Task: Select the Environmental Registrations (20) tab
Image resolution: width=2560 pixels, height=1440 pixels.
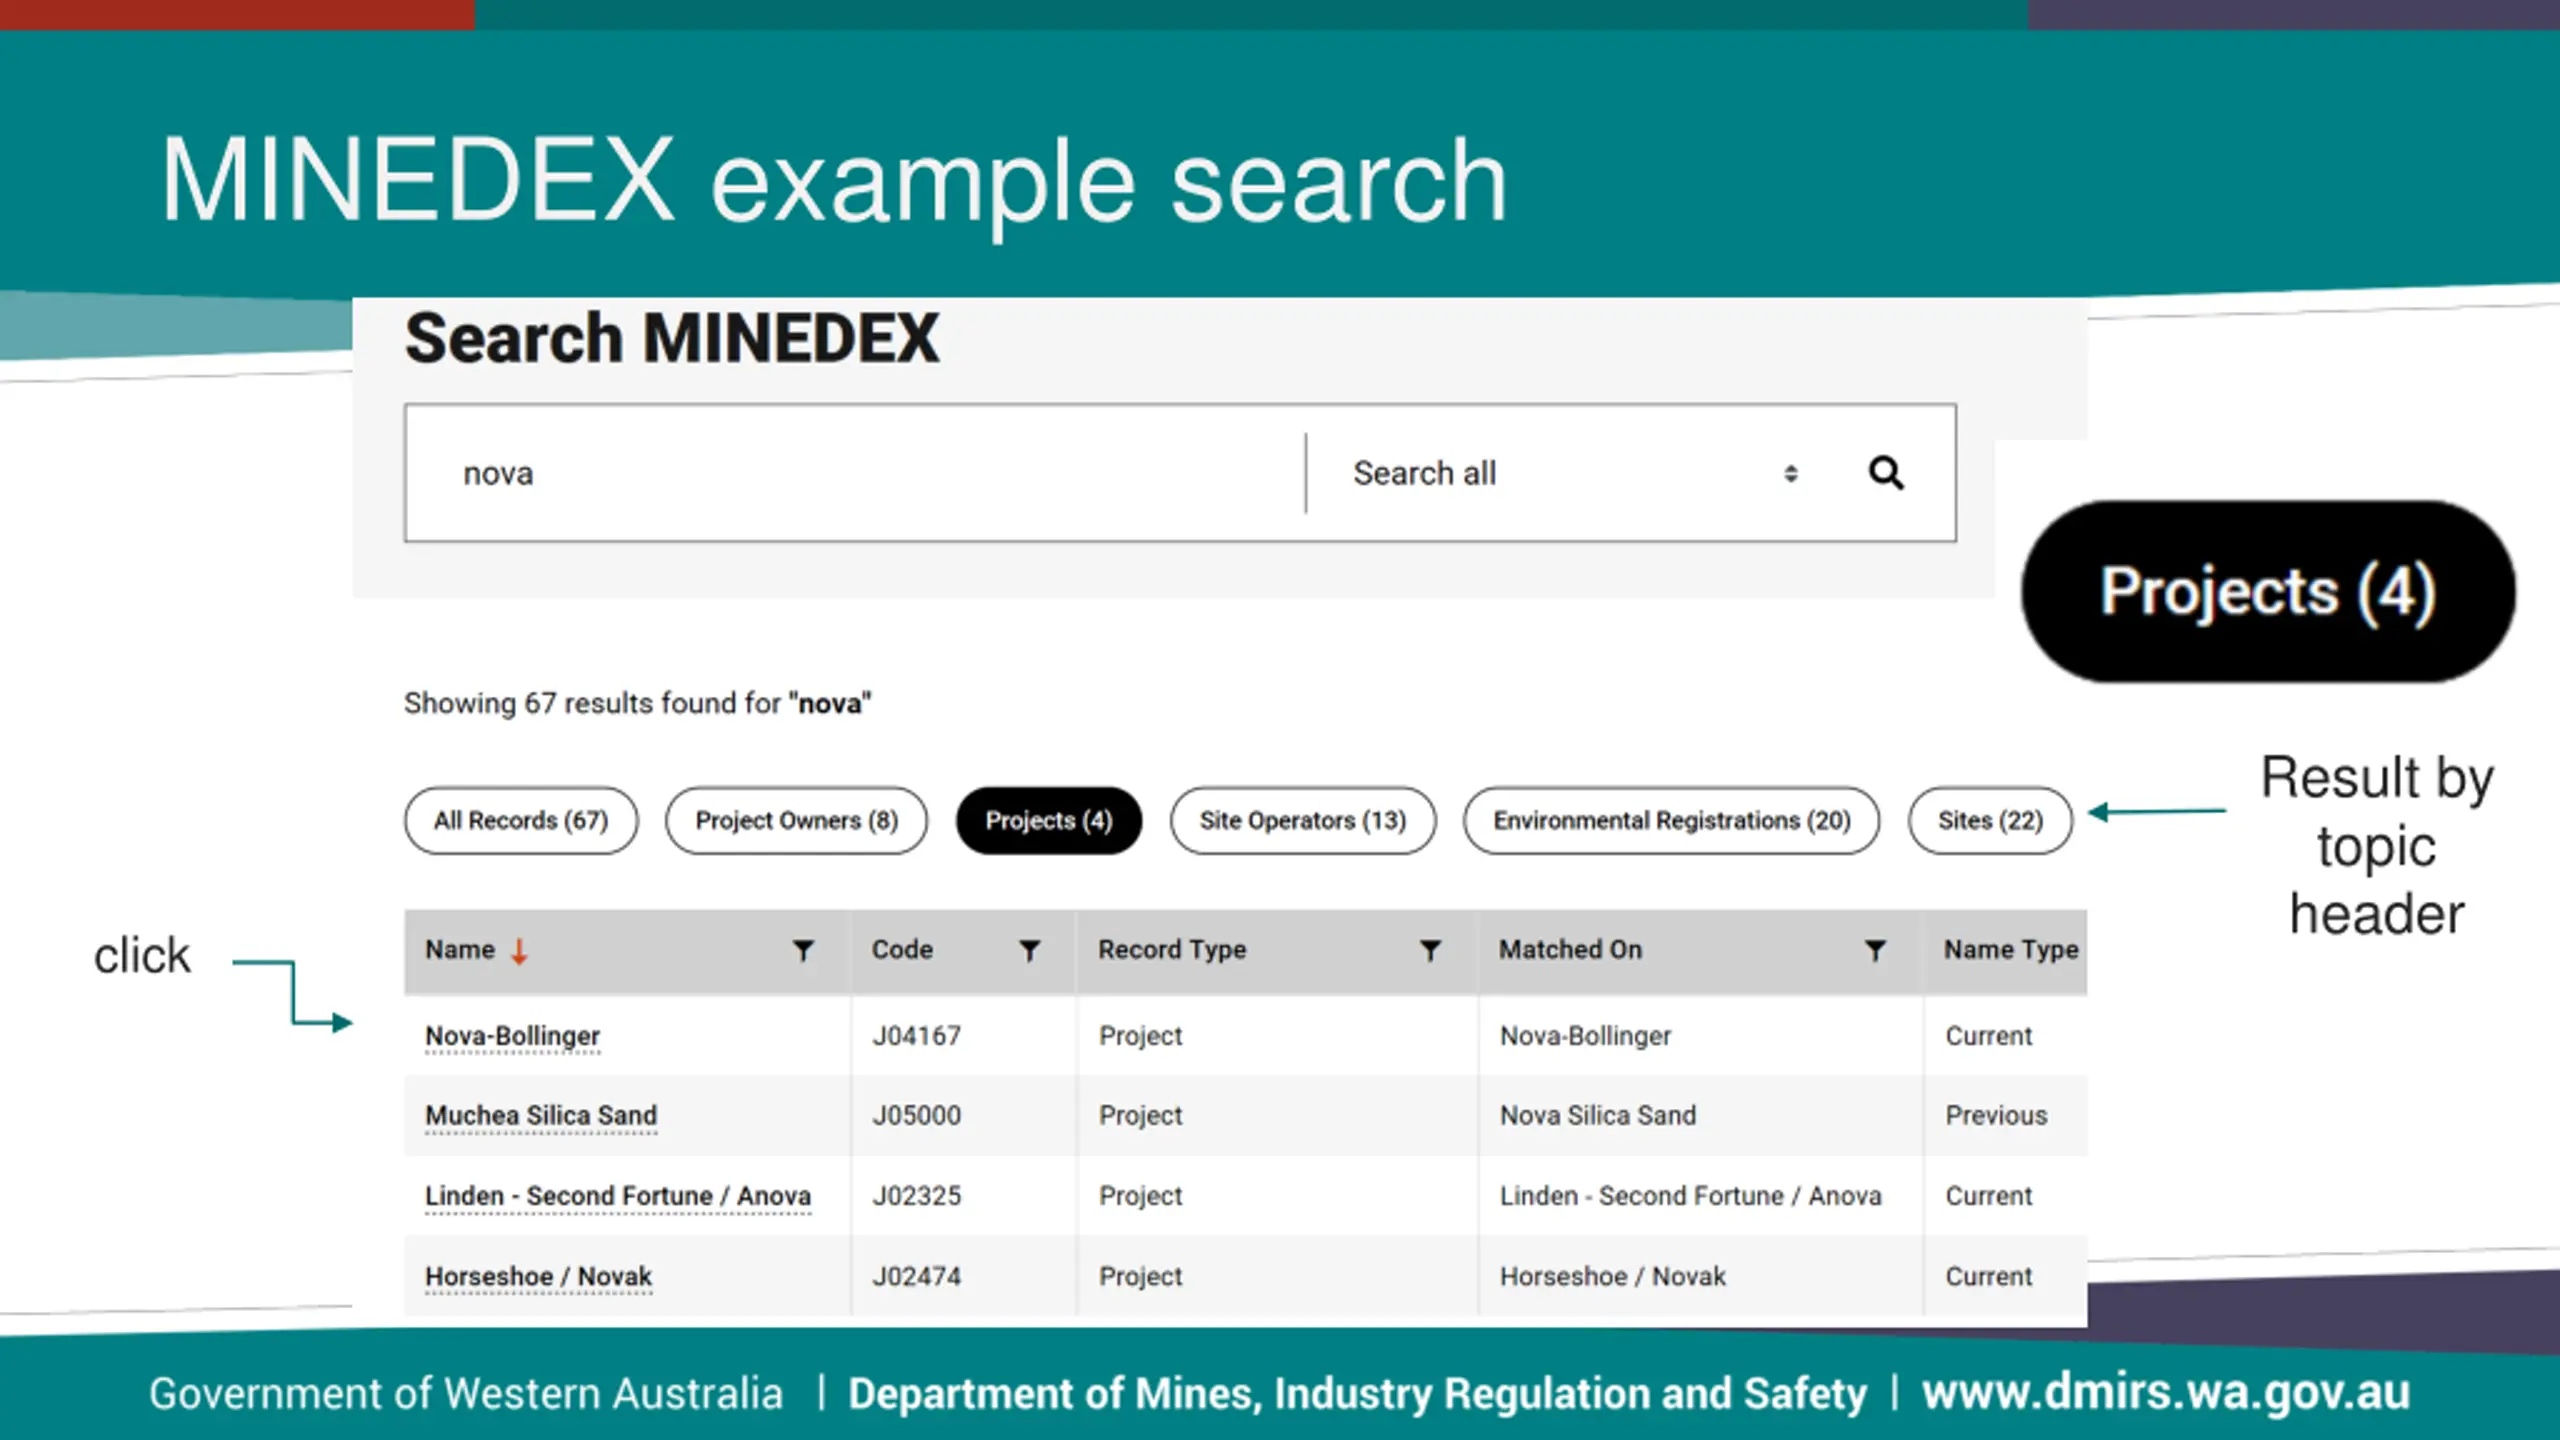Action: pos(1672,820)
